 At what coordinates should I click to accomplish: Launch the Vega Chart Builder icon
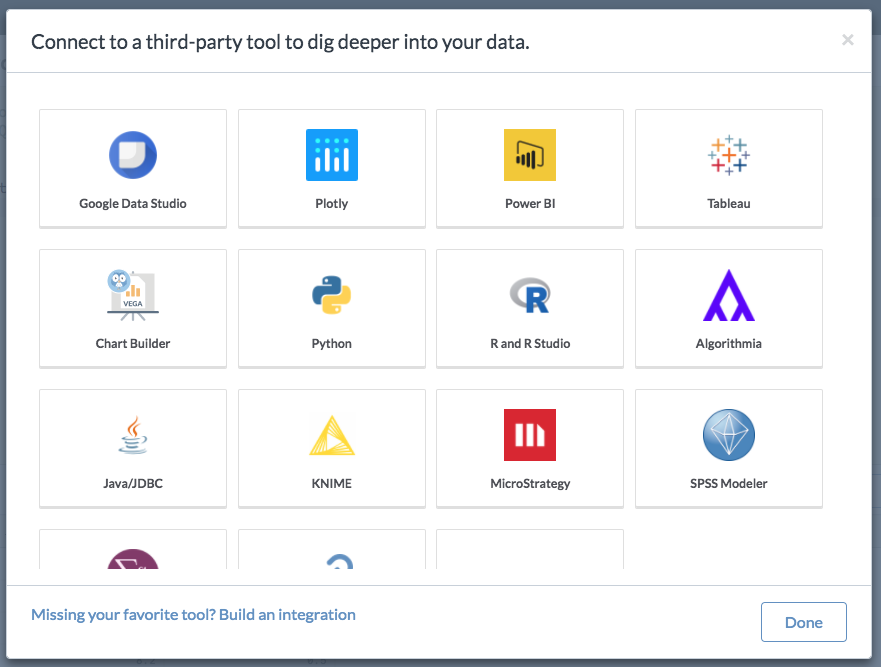133,295
